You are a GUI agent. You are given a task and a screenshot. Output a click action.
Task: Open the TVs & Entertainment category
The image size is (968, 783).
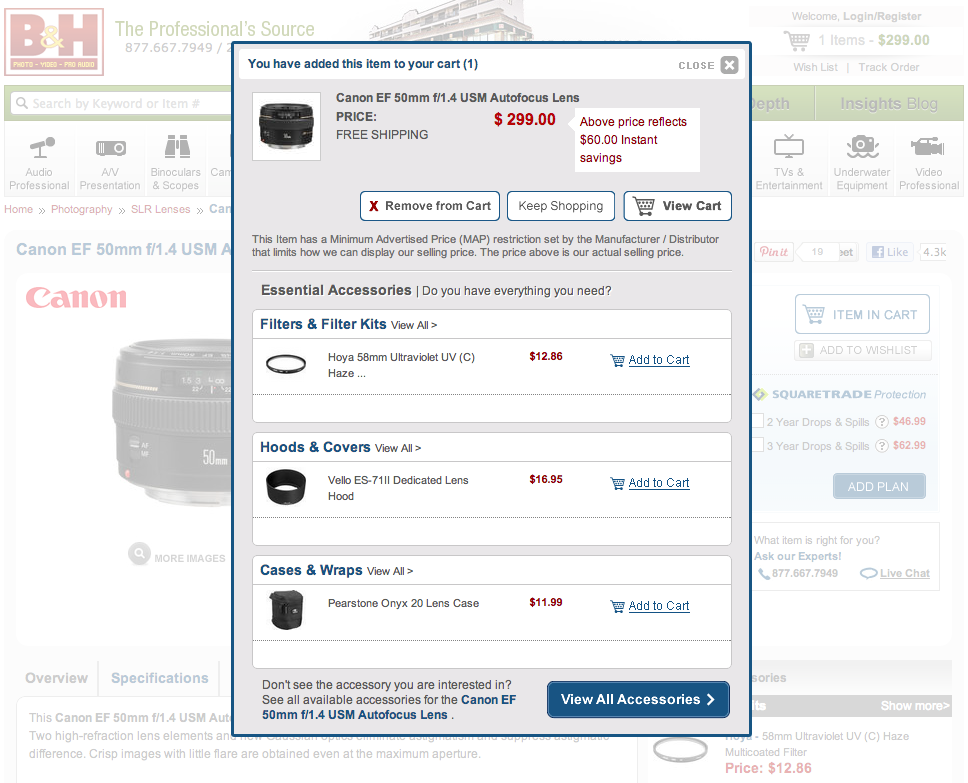tap(789, 164)
